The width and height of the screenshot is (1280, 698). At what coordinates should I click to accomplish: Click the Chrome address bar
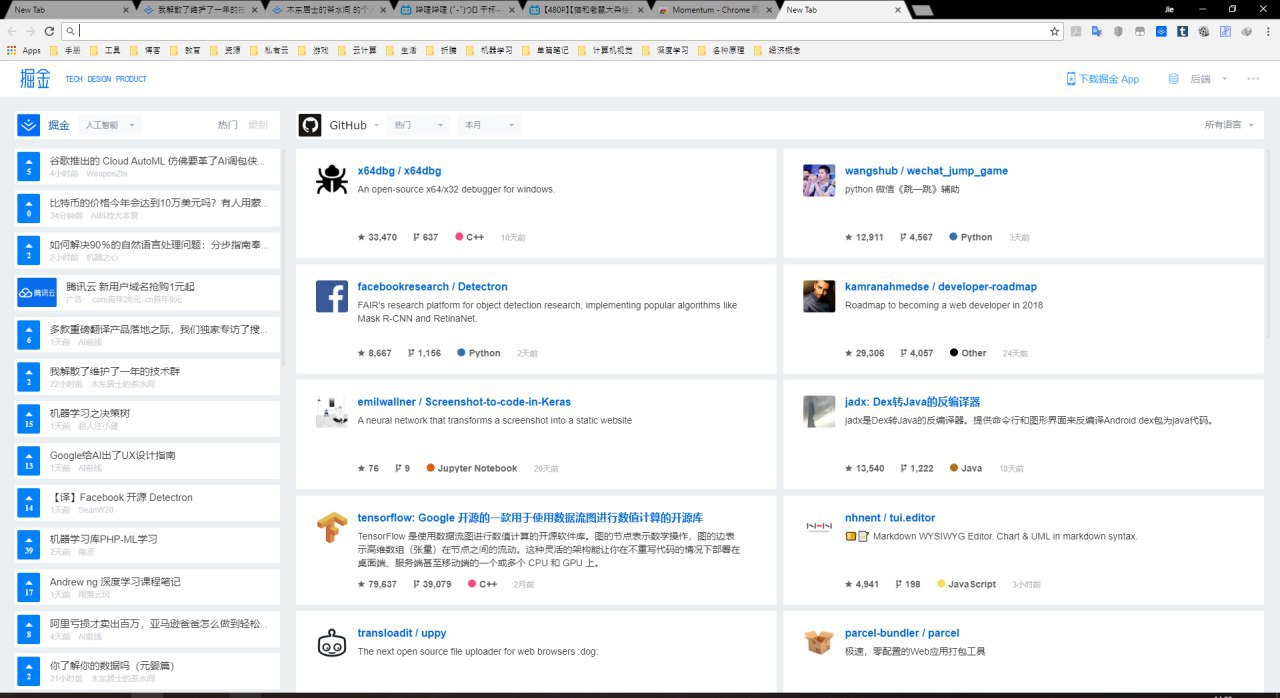pos(560,31)
